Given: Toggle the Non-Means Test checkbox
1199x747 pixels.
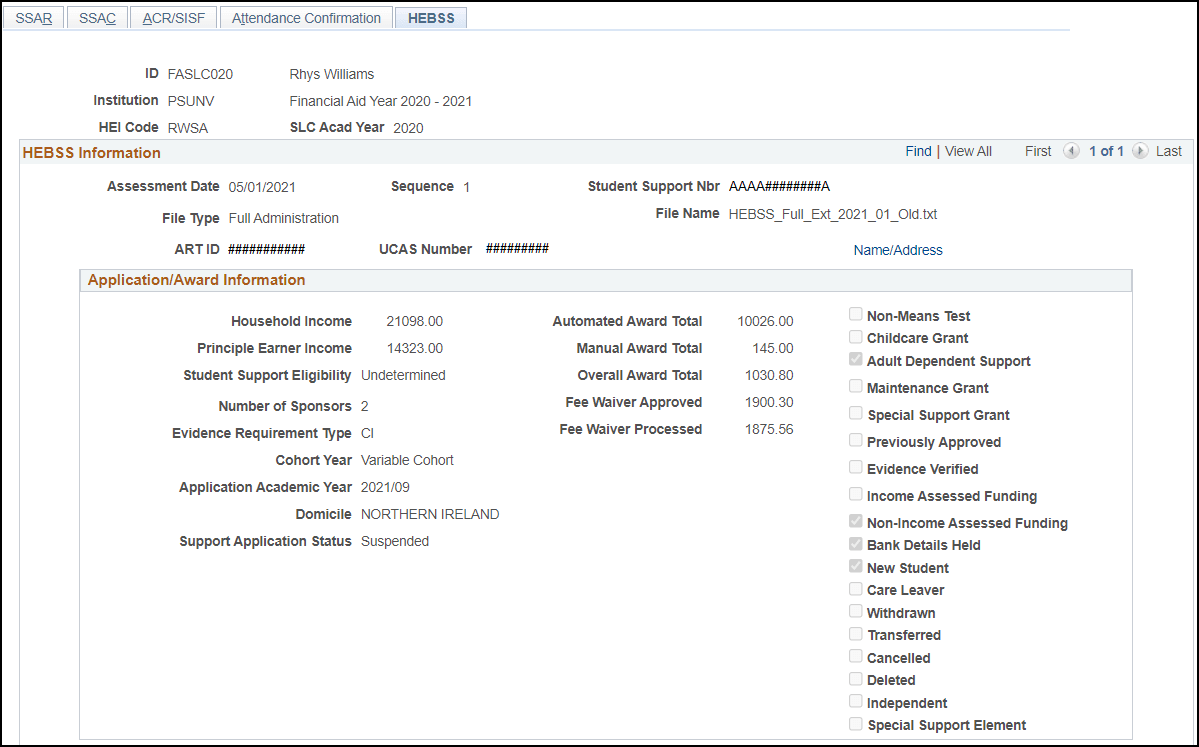Looking at the screenshot, I should point(856,314).
